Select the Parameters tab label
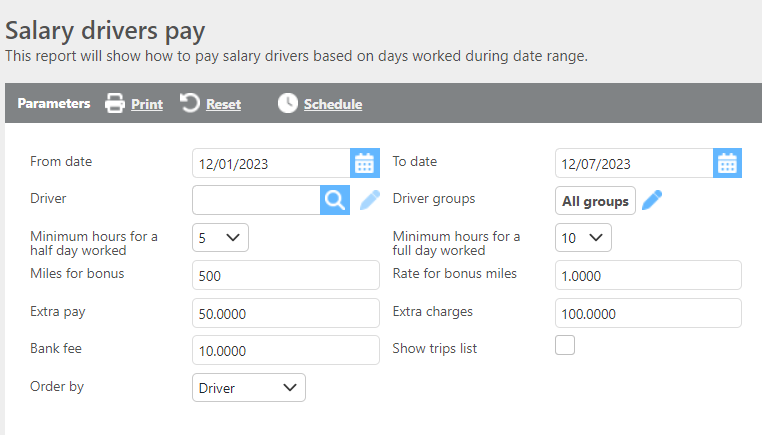Image resolution: width=762 pixels, height=435 pixels. coord(54,103)
